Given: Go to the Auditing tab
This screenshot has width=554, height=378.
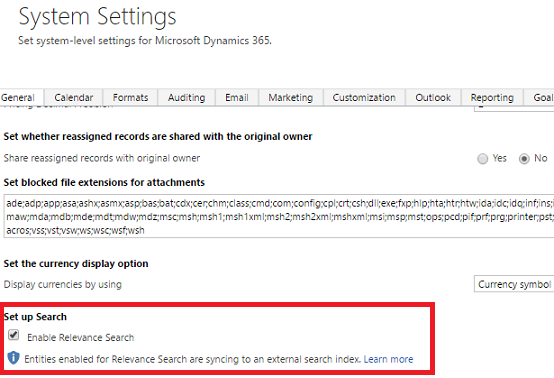Looking at the screenshot, I should 187,98.
